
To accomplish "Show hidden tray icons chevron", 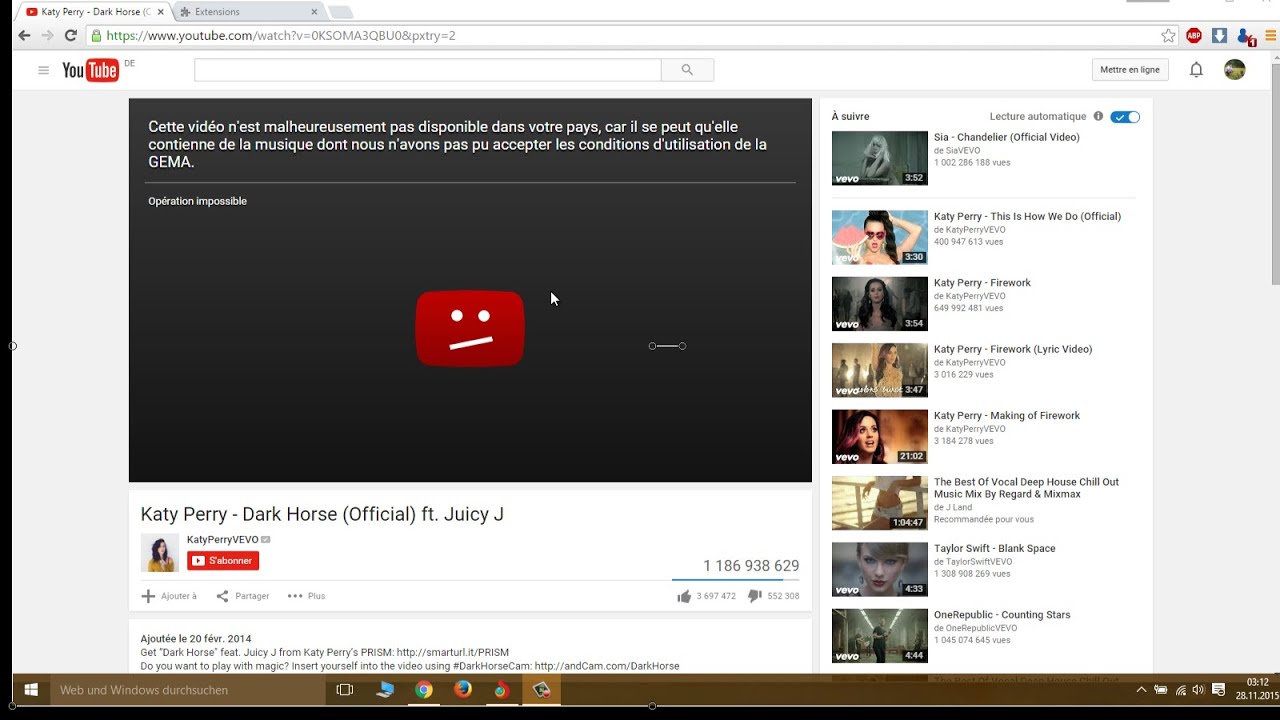I will 1141,690.
